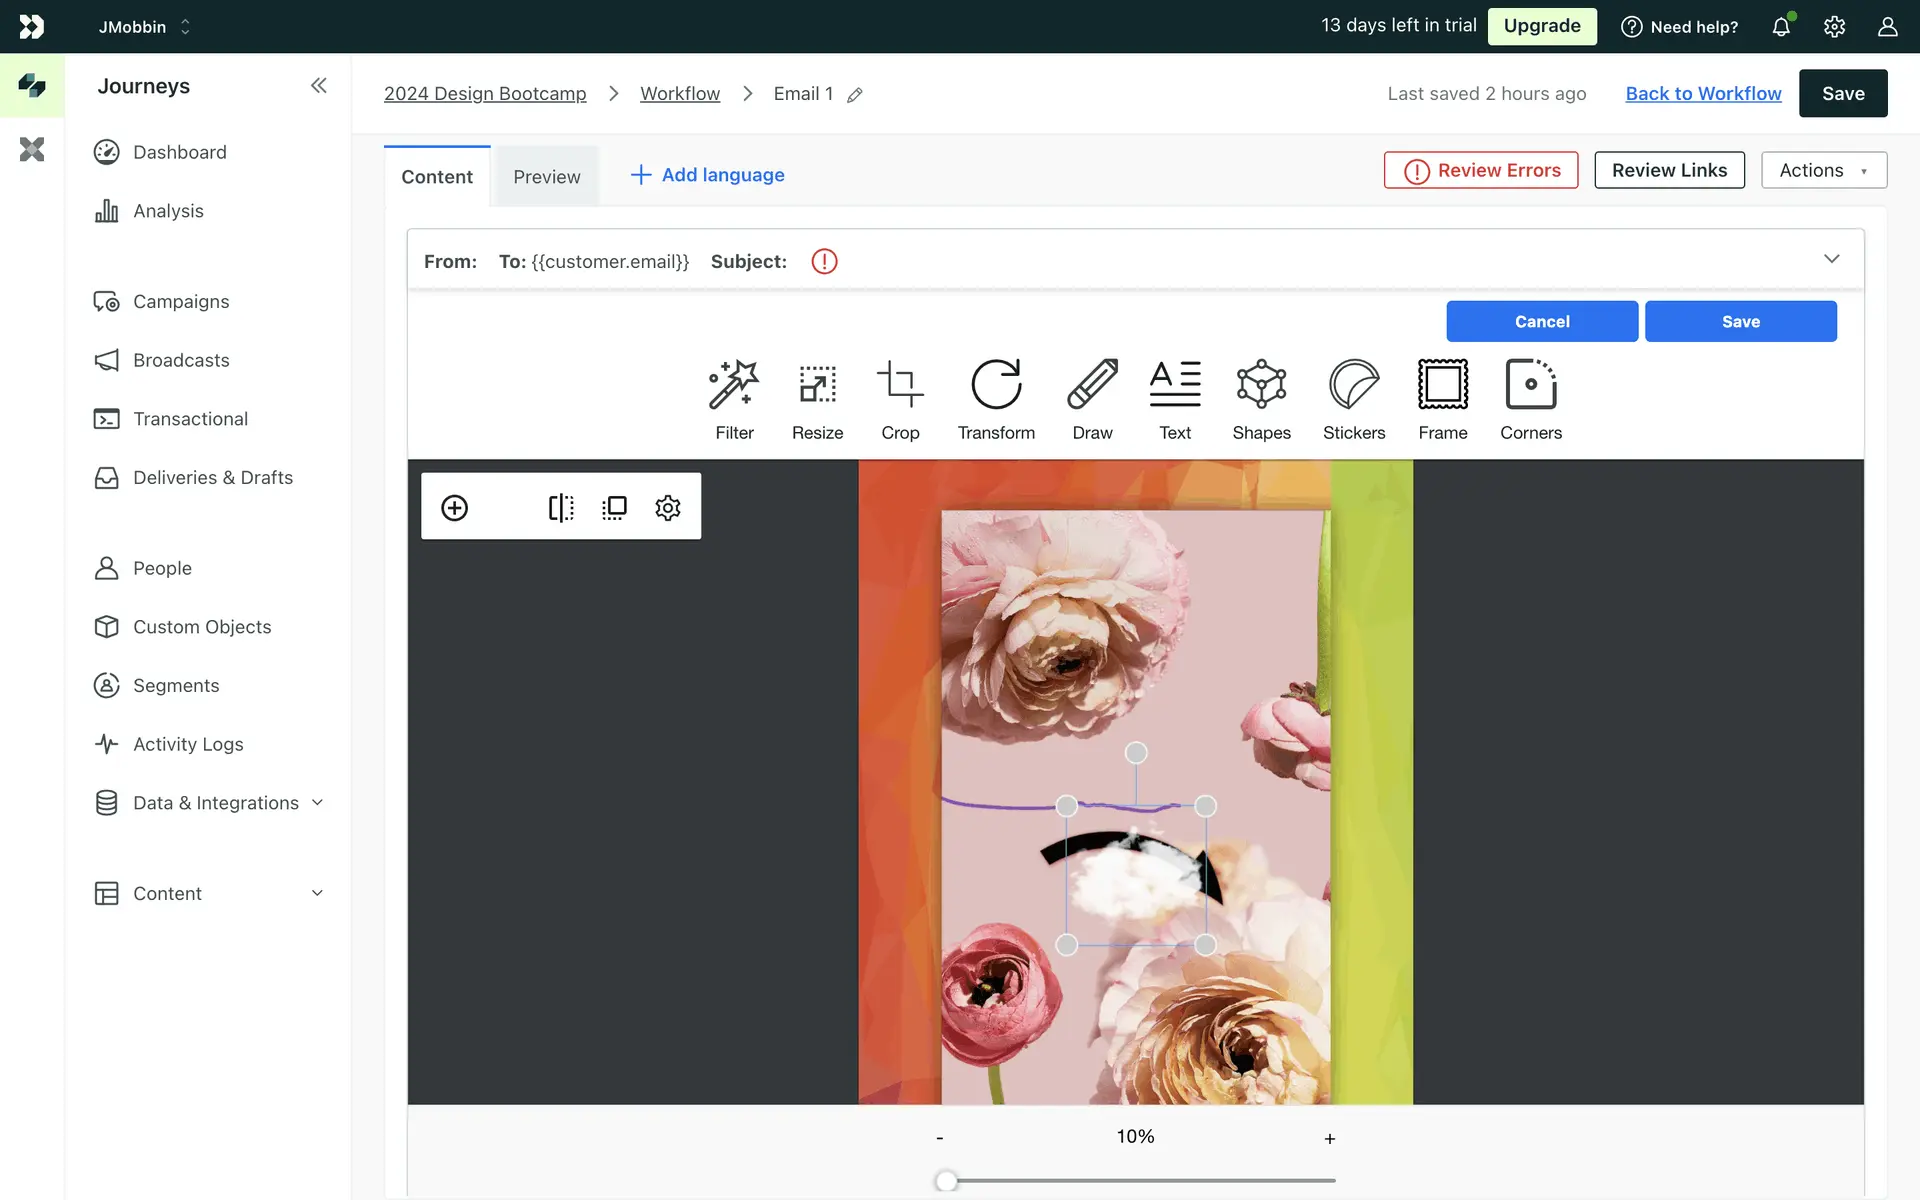Open the Actions dropdown

point(1823,170)
